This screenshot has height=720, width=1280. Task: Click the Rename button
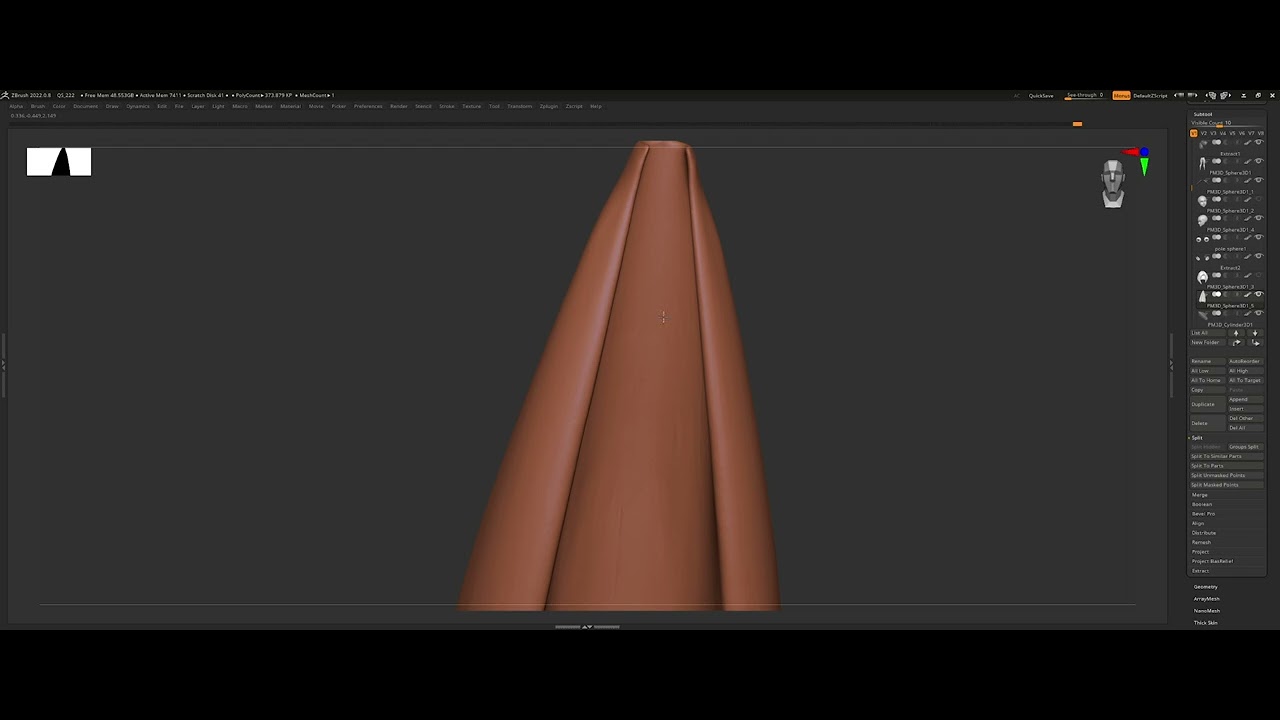pyautogui.click(x=1207, y=361)
